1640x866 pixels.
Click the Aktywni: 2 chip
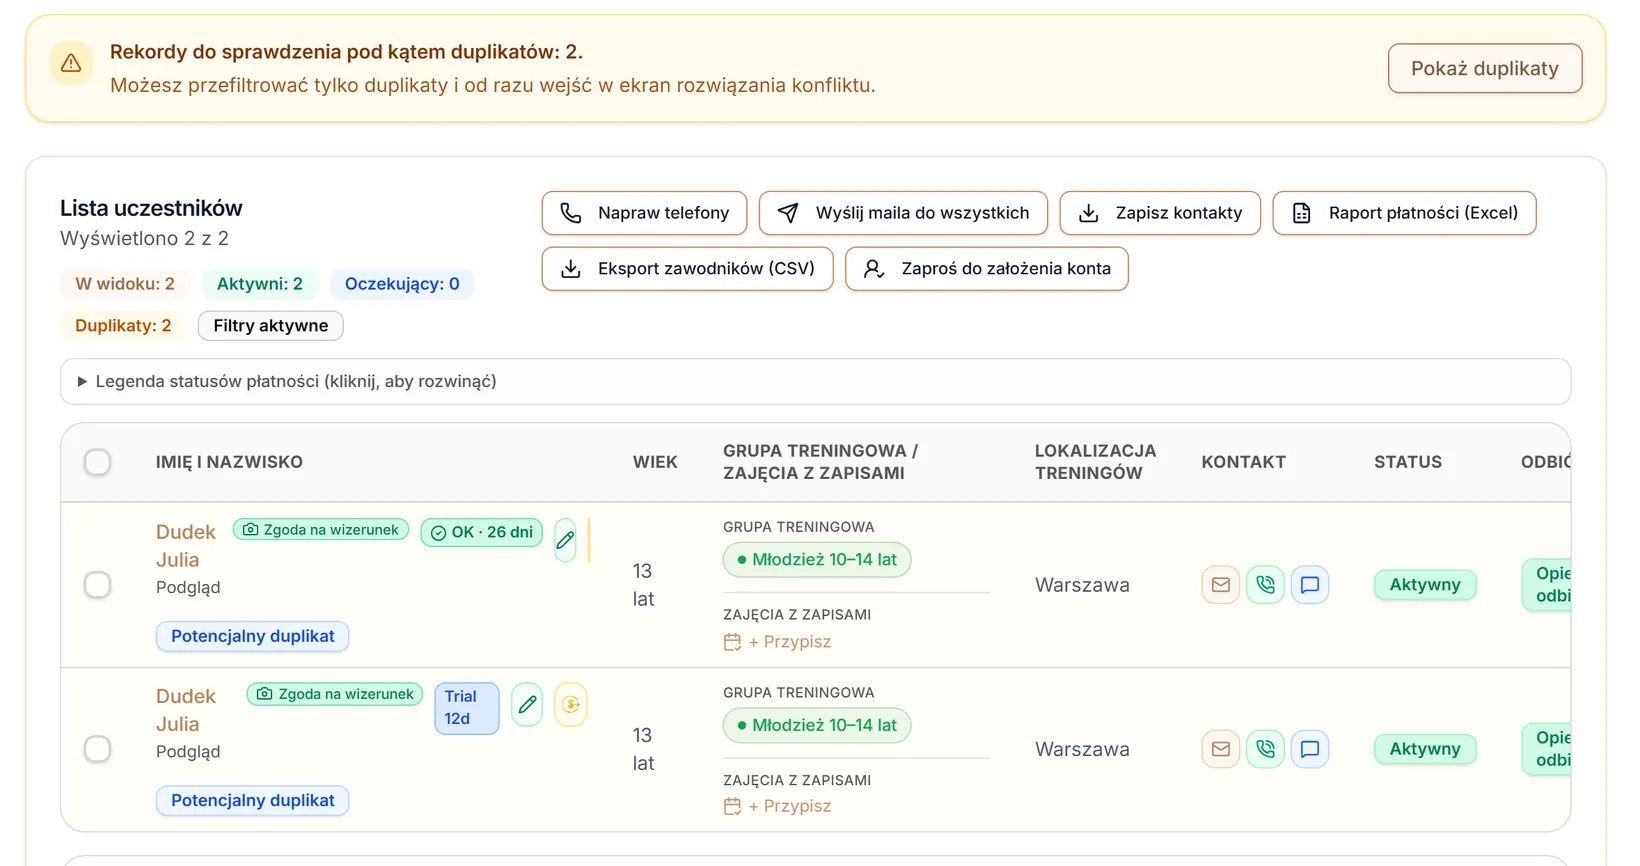[260, 284]
